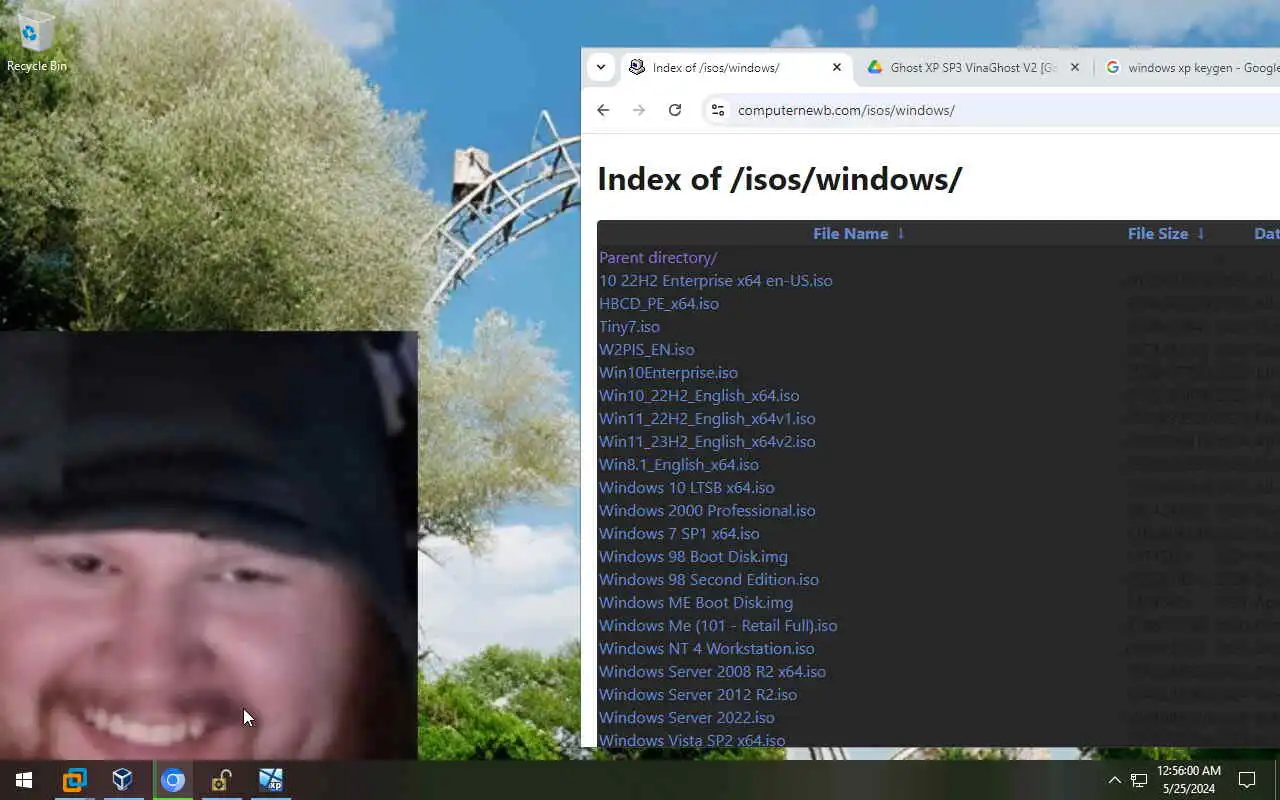Download 'Windows Vista SP2 x64.iso'
The image size is (1280, 800).
tap(692, 740)
